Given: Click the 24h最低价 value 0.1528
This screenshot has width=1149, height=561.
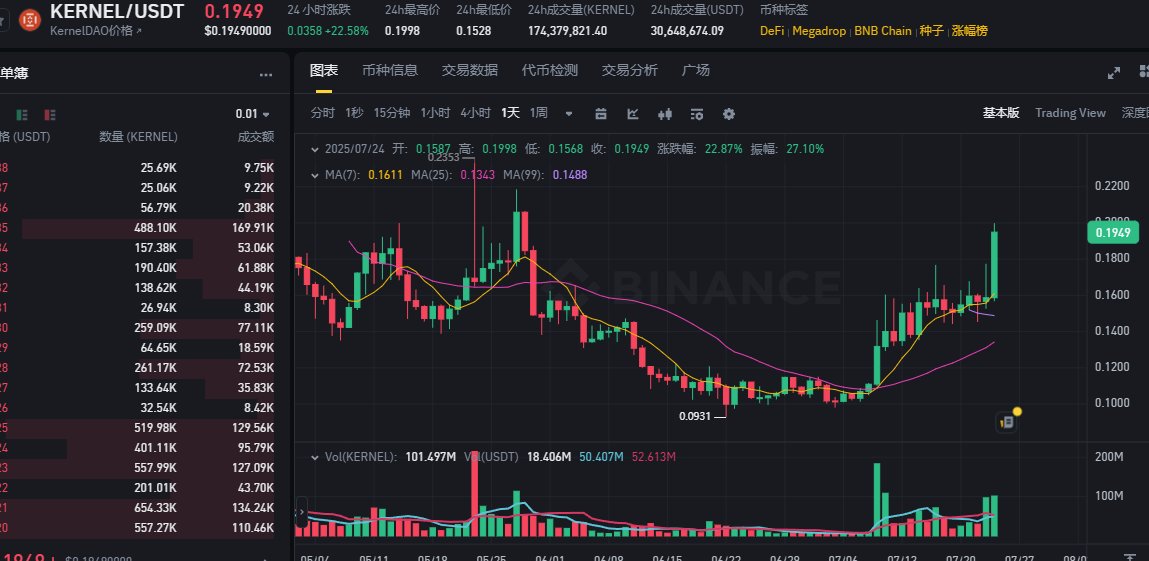Looking at the screenshot, I should tap(473, 31).
